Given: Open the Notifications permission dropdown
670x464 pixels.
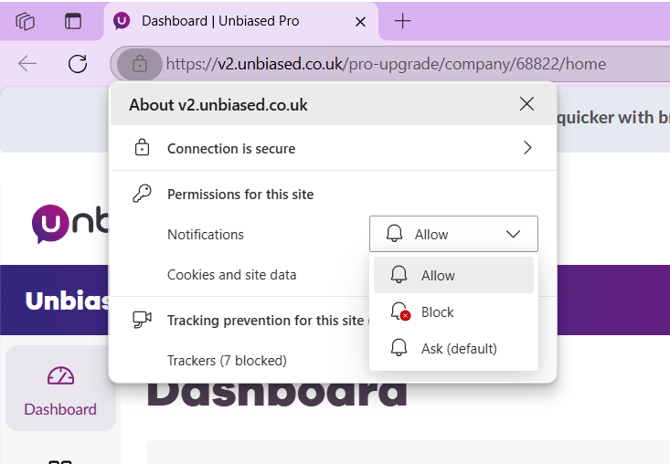Looking at the screenshot, I should pyautogui.click(x=453, y=234).
